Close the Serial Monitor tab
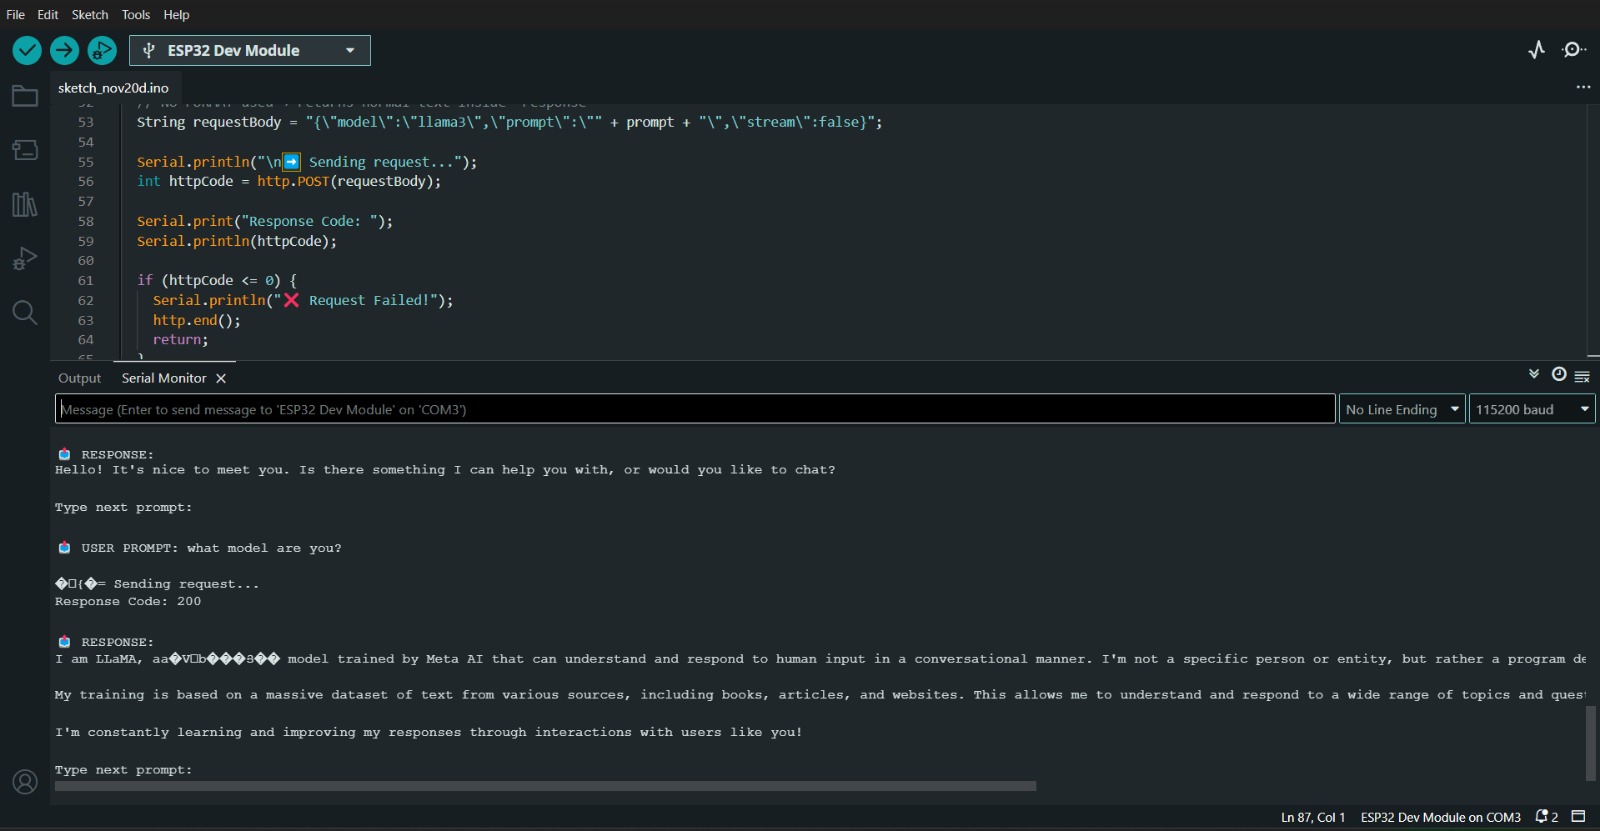The image size is (1600, 831). 221,378
